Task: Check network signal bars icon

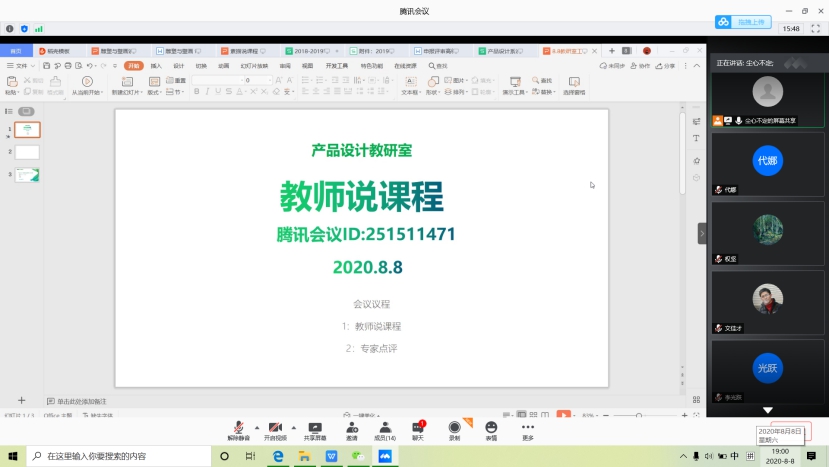Action: click(39, 29)
